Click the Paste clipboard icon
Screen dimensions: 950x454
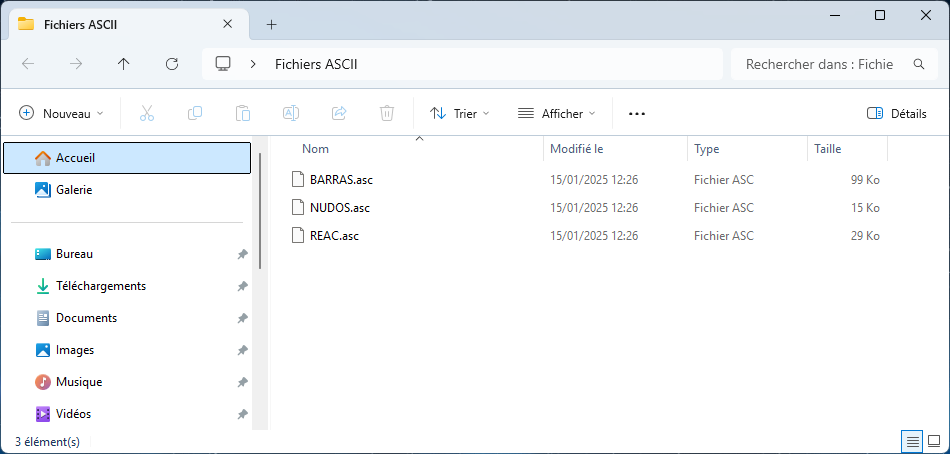pos(243,113)
